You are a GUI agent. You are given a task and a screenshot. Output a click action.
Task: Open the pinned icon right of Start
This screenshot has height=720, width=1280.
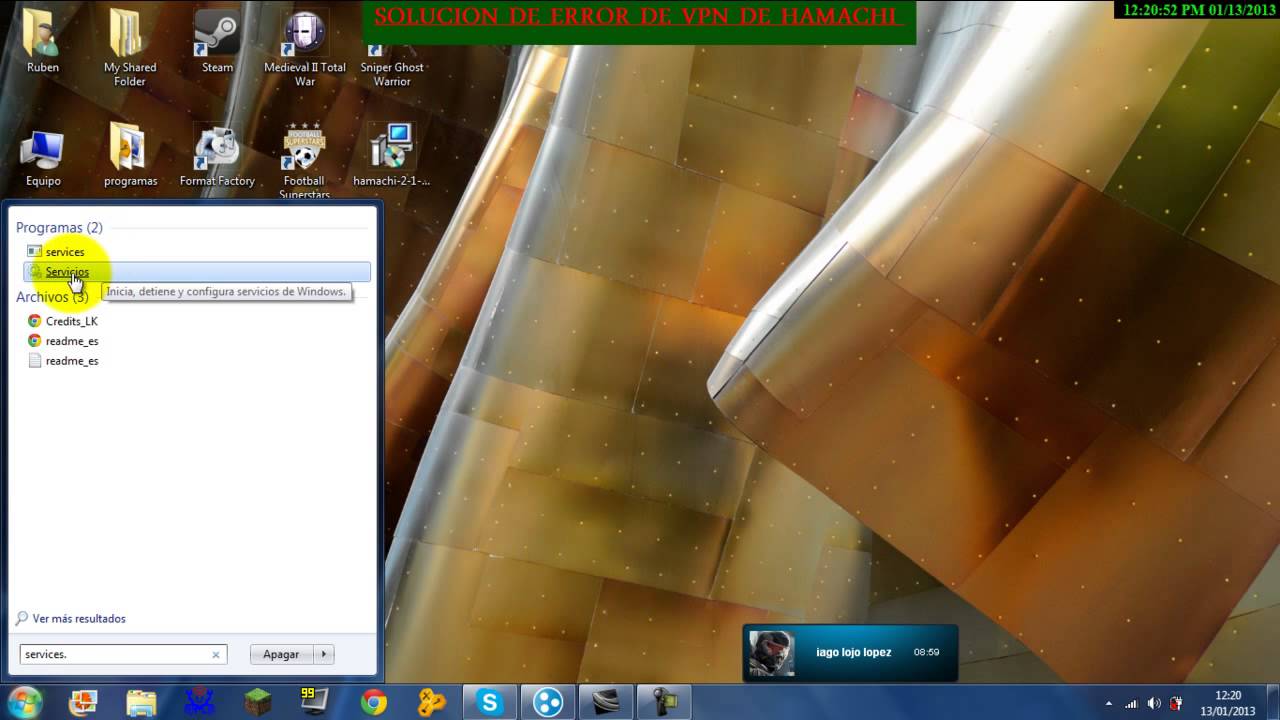[x=82, y=702]
